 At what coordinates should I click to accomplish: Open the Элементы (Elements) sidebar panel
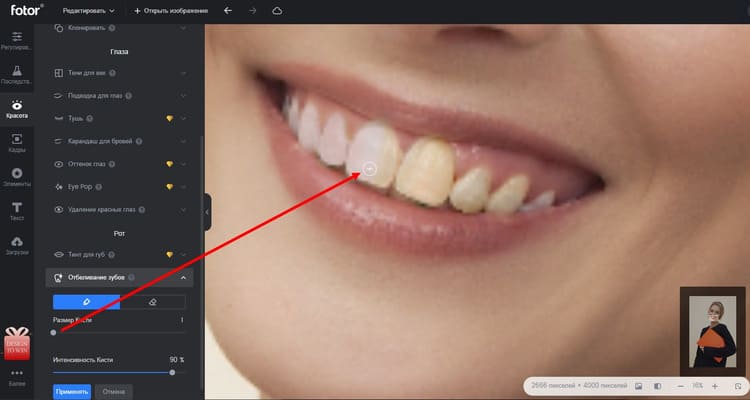tap(17, 177)
